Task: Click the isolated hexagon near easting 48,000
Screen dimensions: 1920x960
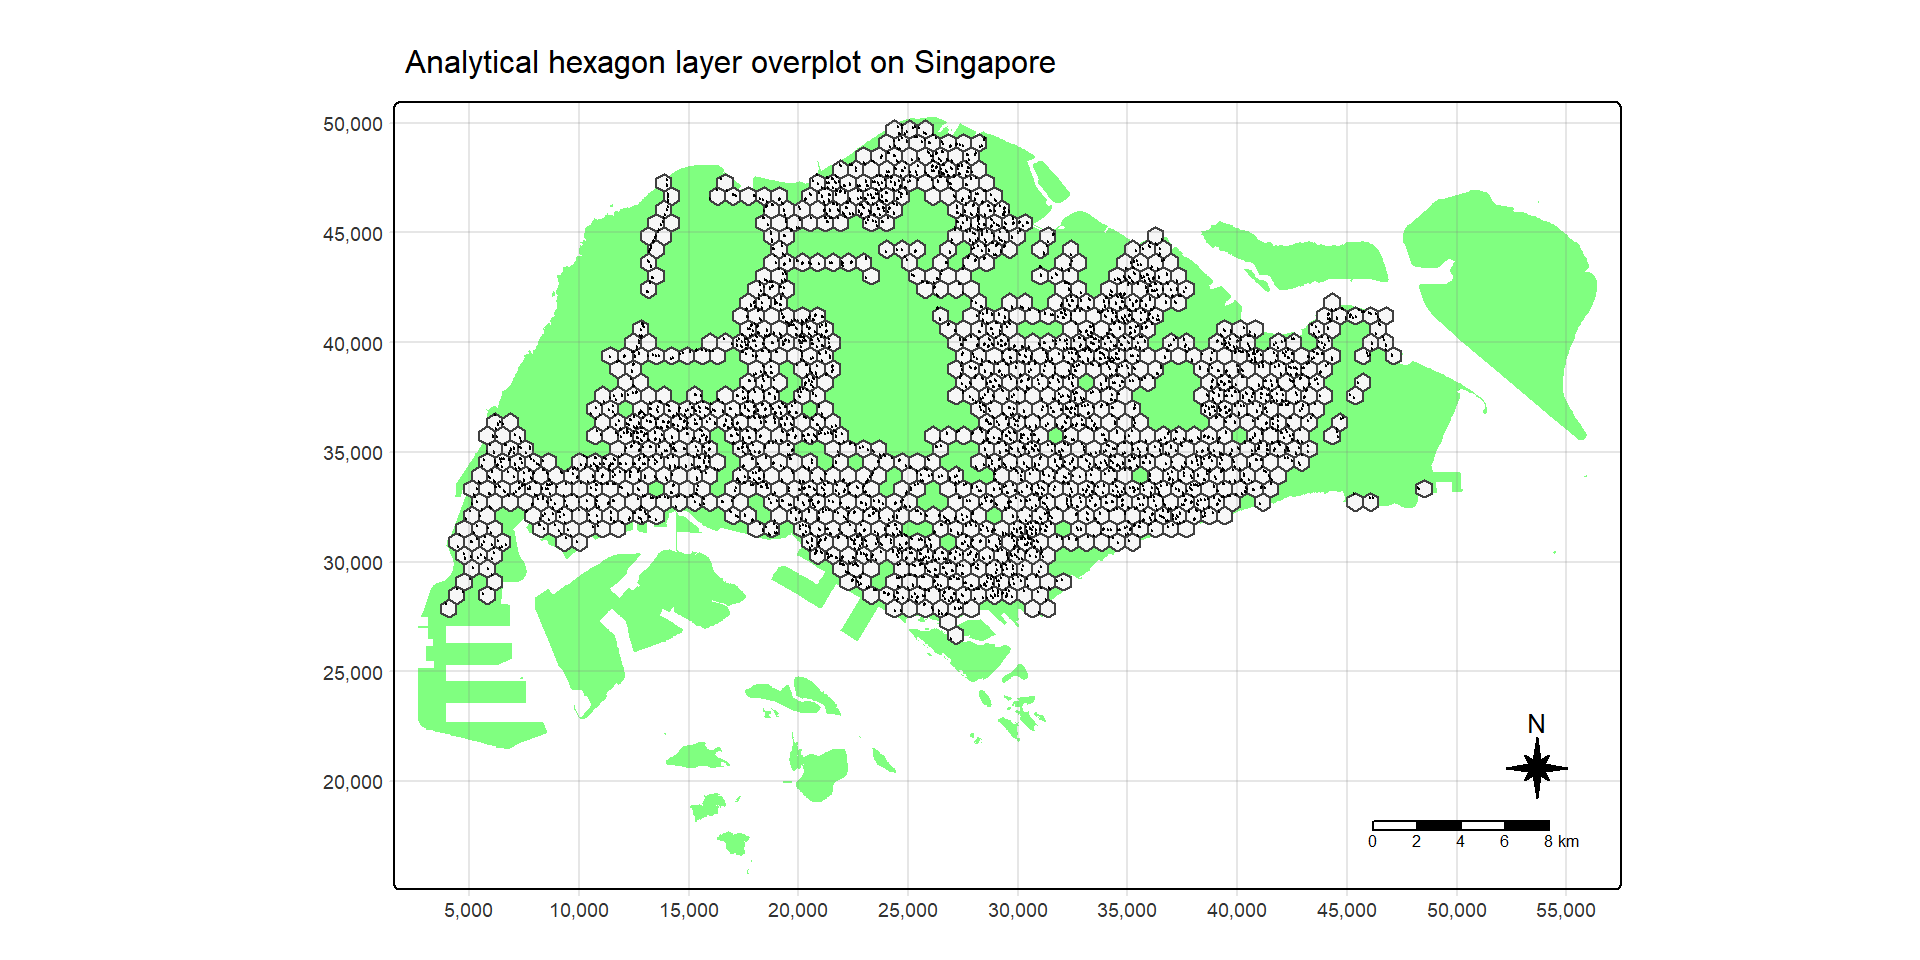Action: pyautogui.click(x=1424, y=489)
